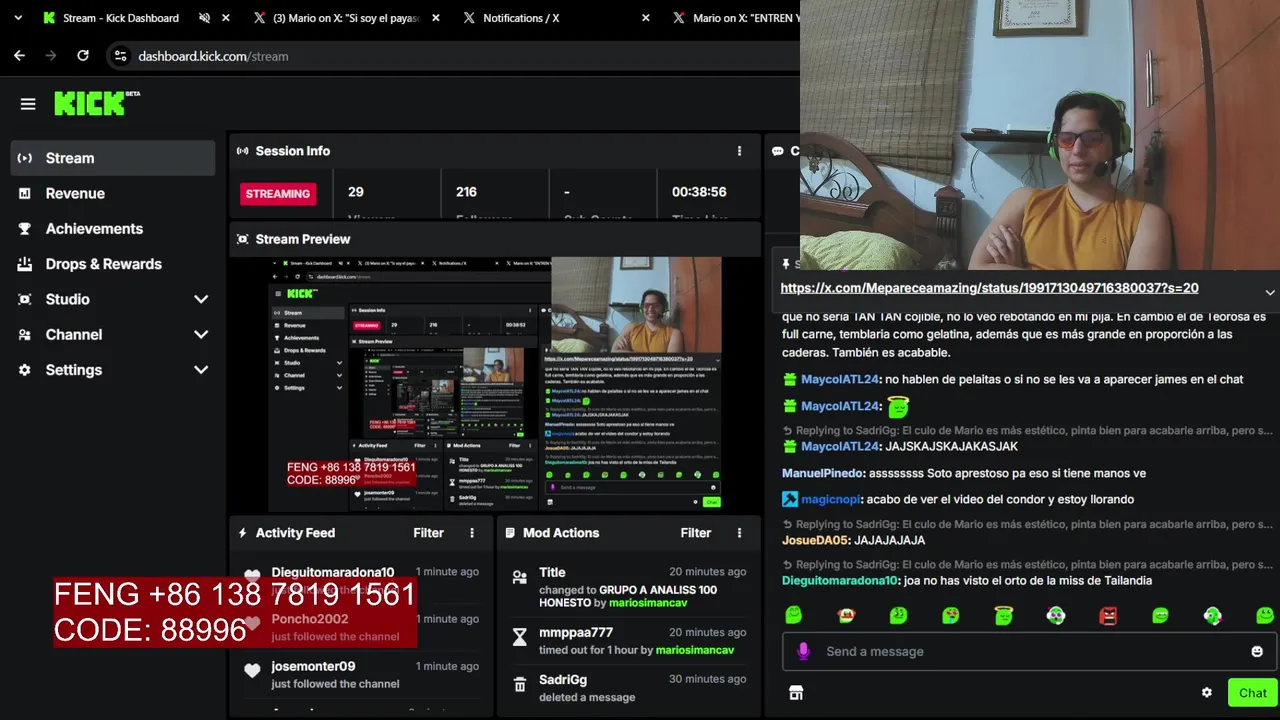1280x720 pixels.
Task: Click the address bar URL
Action: pyautogui.click(x=213, y=56)
